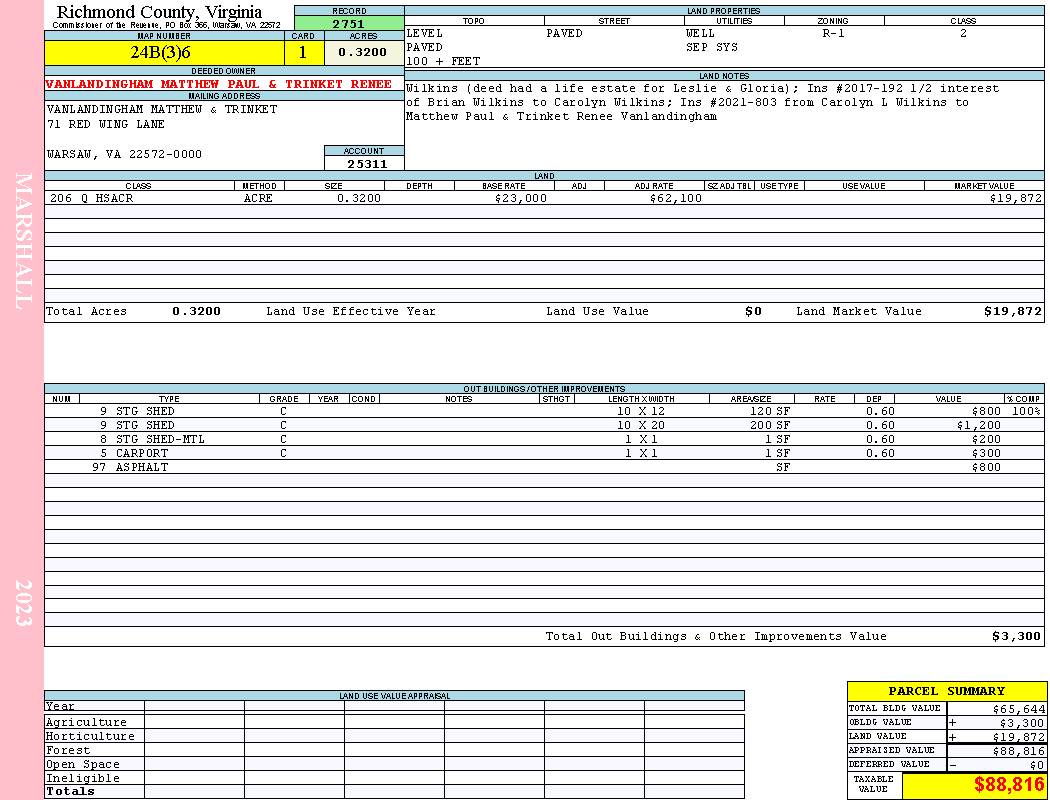Click account number 25311
The image size is (1050, 800).
(367, 164)
